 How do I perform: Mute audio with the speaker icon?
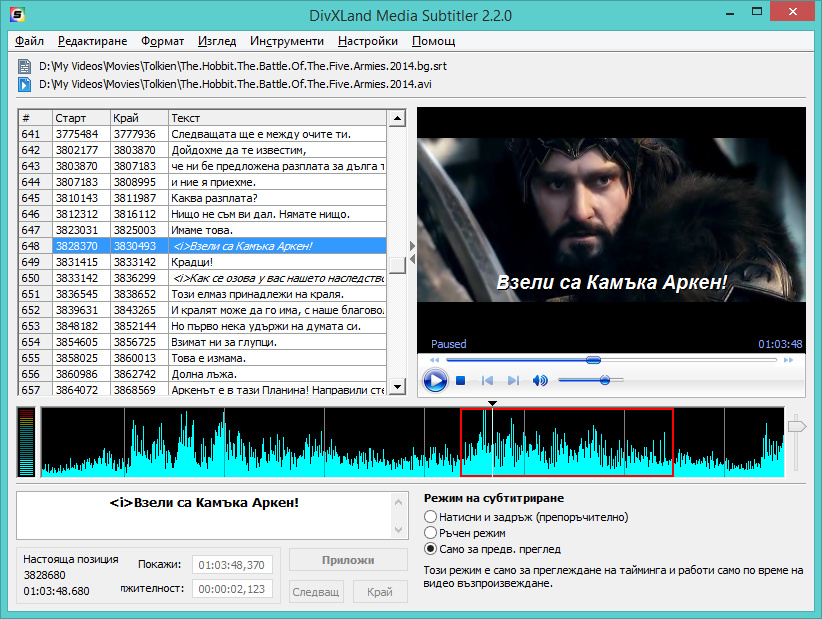pos(540,381)
